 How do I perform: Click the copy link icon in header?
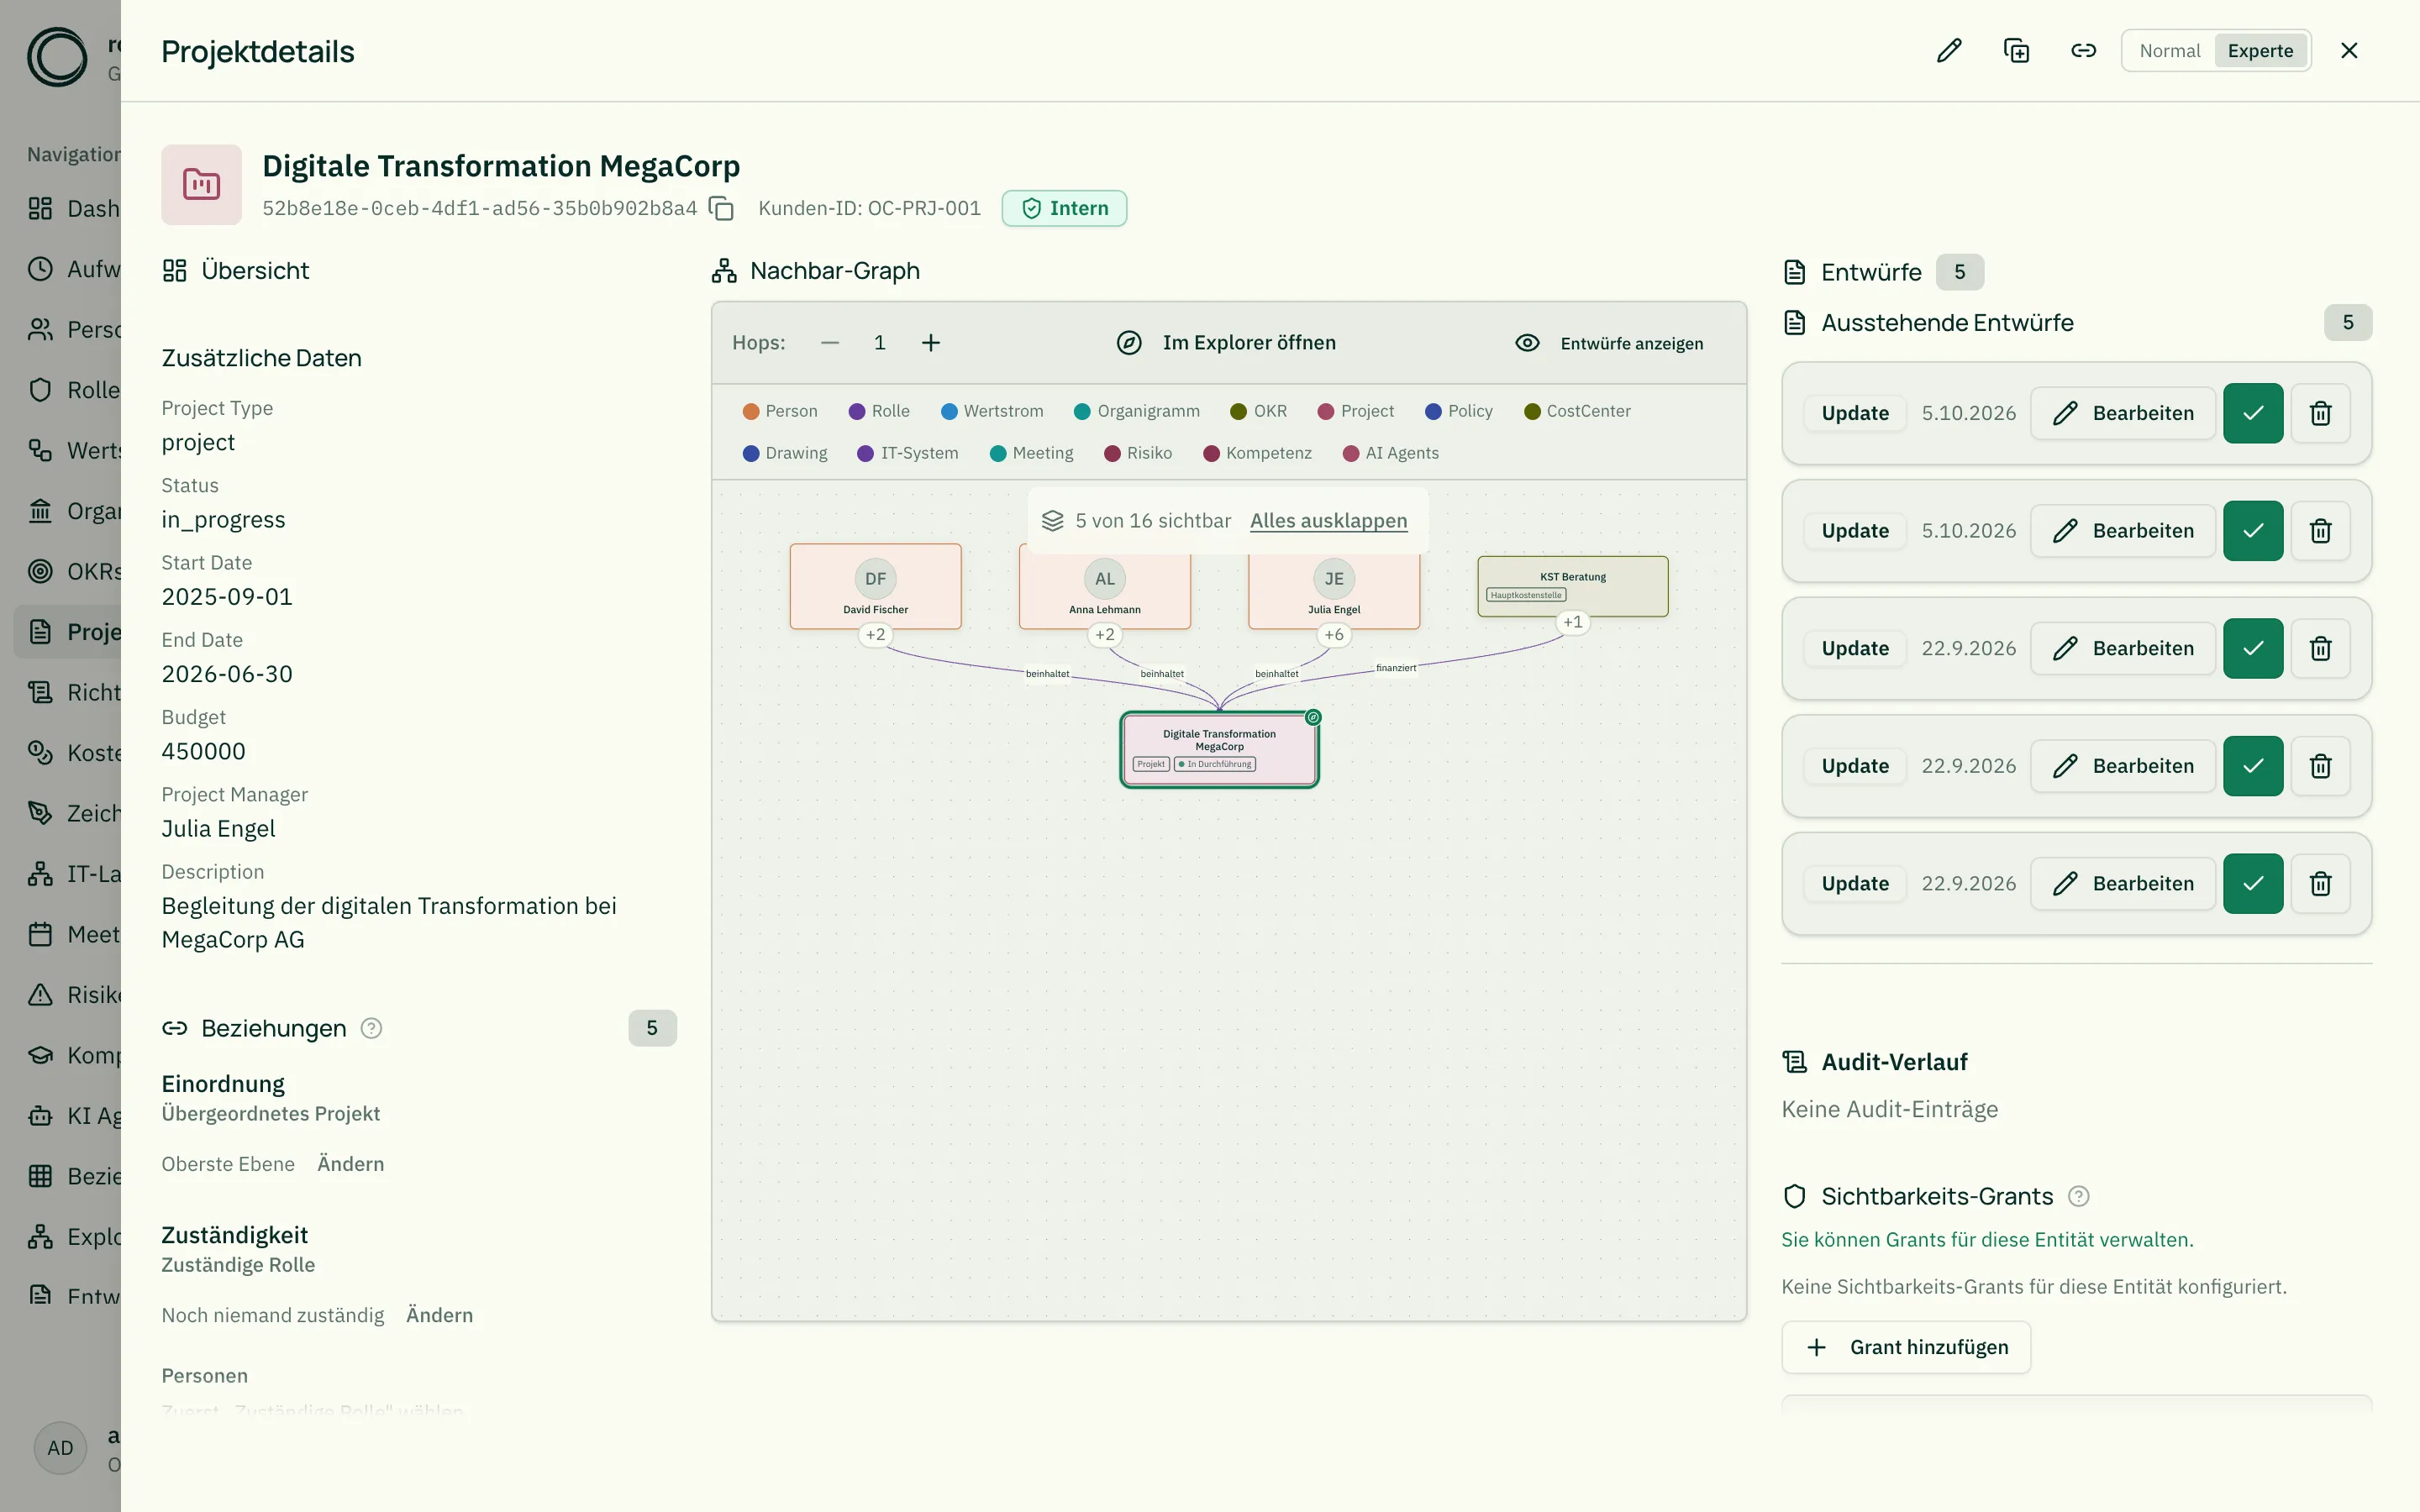click(x=2083, y=50)
